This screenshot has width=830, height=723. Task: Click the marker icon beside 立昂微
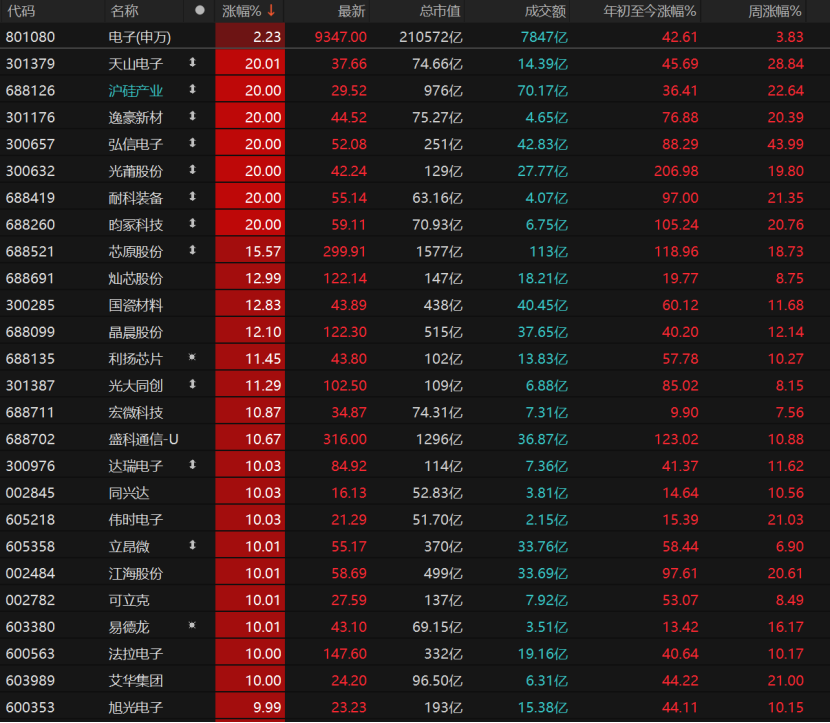pyautogui.click(x=193, y=546)
